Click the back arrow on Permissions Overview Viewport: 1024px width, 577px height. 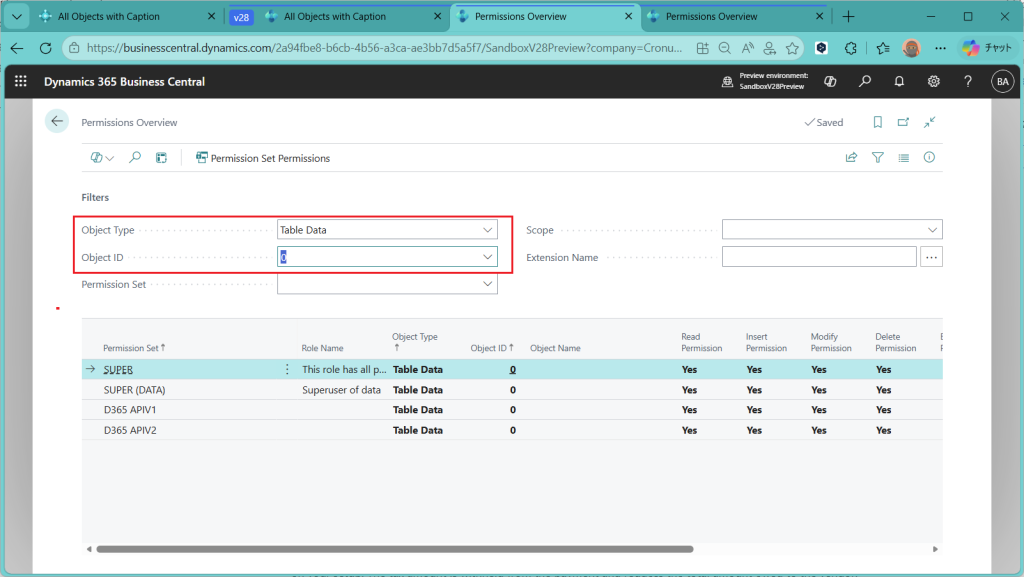tap(57, 121)
